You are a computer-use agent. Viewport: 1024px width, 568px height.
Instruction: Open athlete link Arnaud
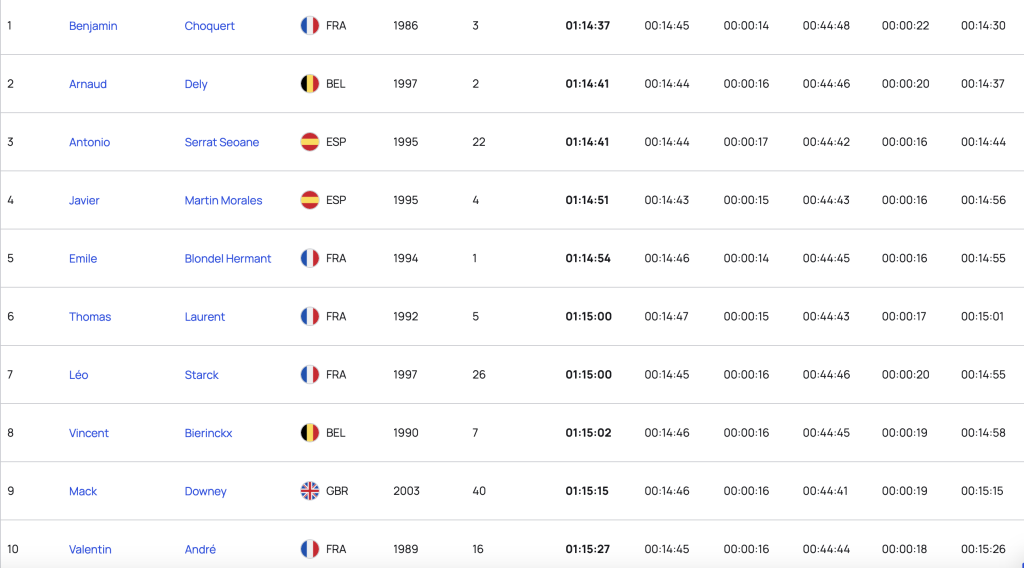[88, 84]
